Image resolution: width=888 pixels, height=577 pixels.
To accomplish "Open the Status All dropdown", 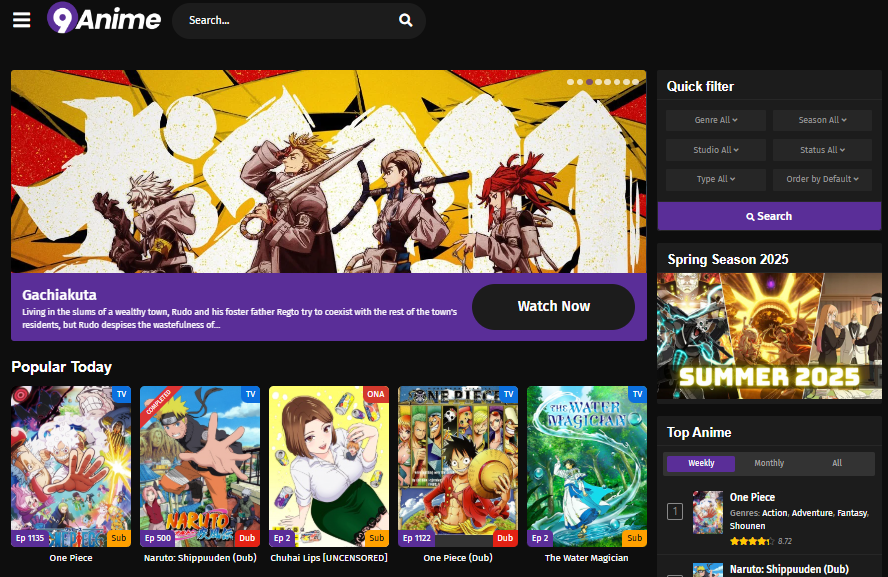I will [x=822, y=150].
